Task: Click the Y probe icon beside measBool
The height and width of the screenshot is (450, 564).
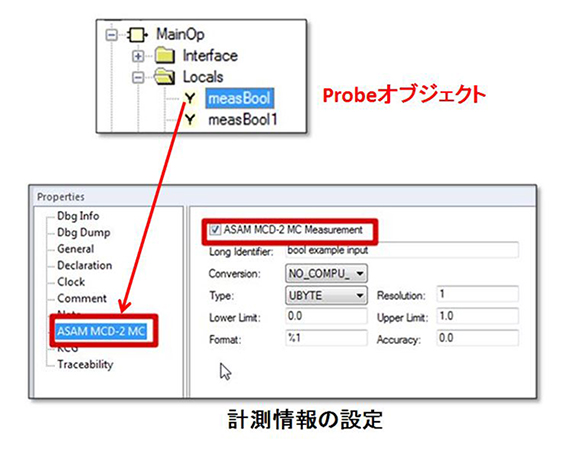Action: click(x=190, y=98)
